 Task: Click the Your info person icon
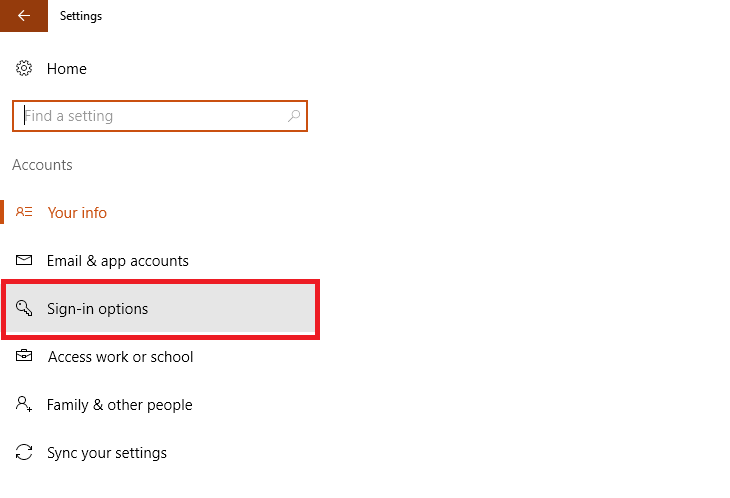[25, 213]
